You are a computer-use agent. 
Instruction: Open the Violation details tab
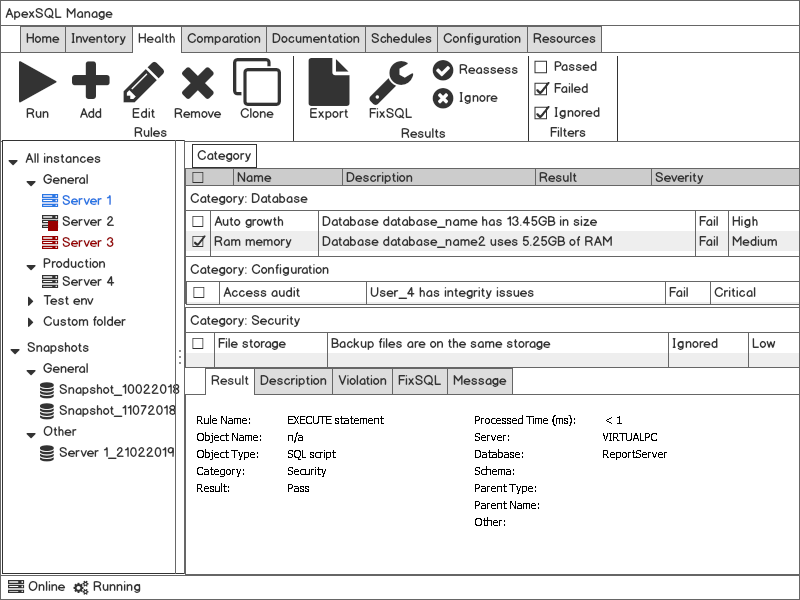tap(362, 381)
